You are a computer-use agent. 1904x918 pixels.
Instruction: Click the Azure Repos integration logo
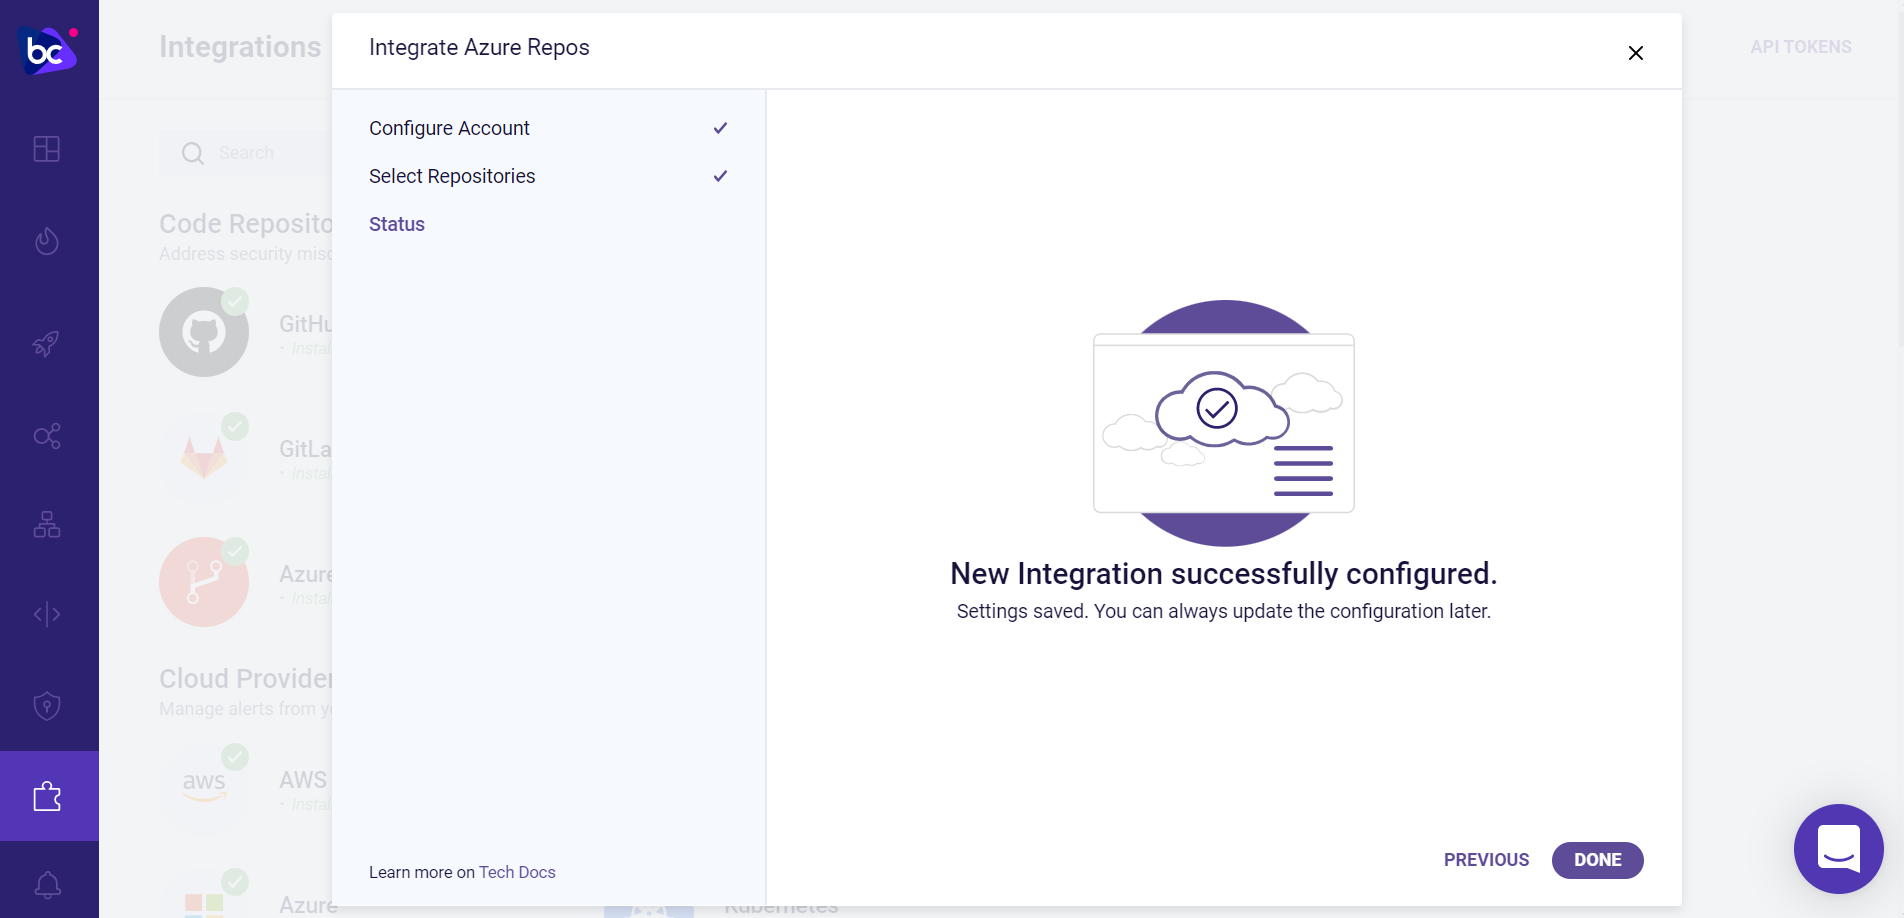tap(204, 582)
